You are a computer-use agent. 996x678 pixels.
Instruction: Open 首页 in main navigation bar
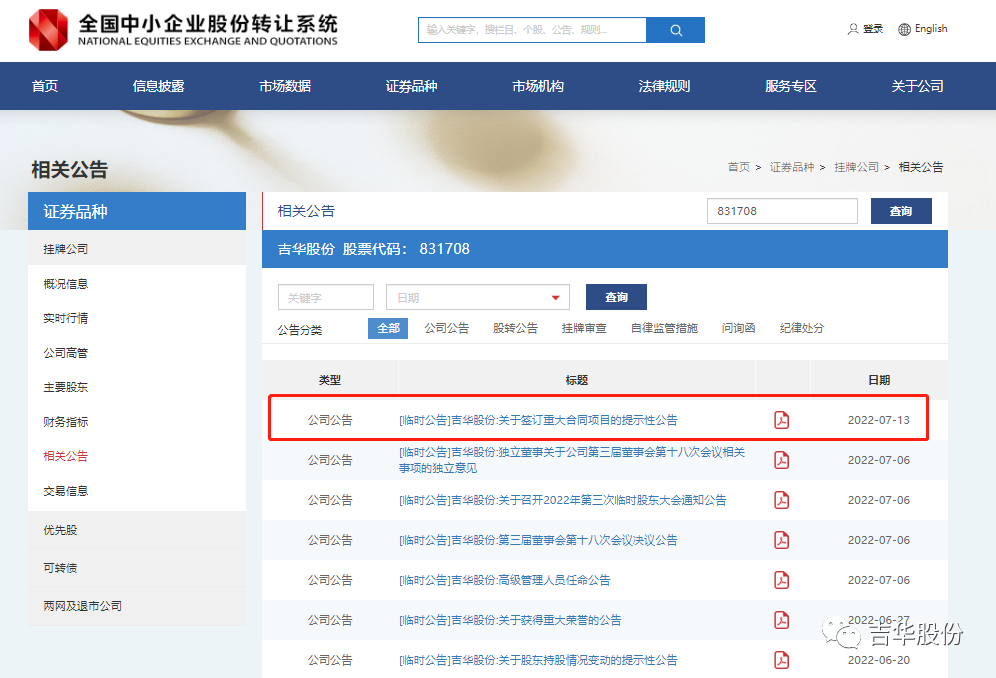pyautogui.click(x=45, y=86)
